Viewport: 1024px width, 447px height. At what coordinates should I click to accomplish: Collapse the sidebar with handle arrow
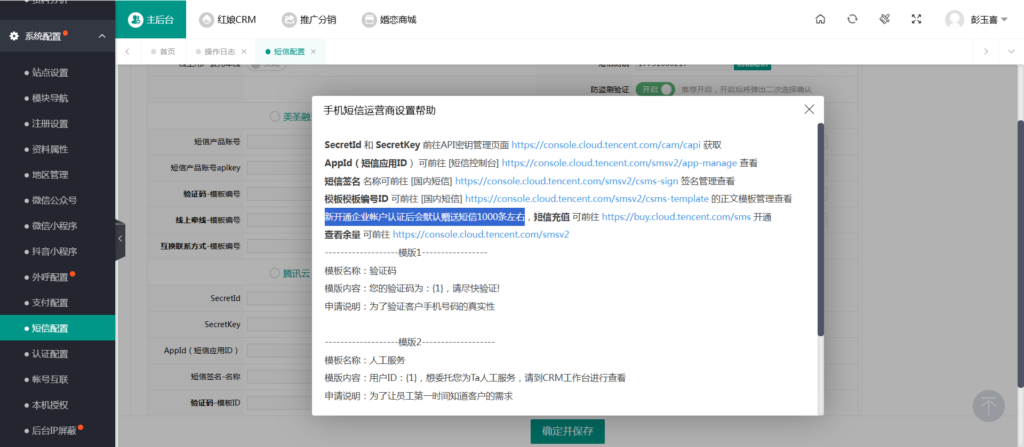click(120, 239)
